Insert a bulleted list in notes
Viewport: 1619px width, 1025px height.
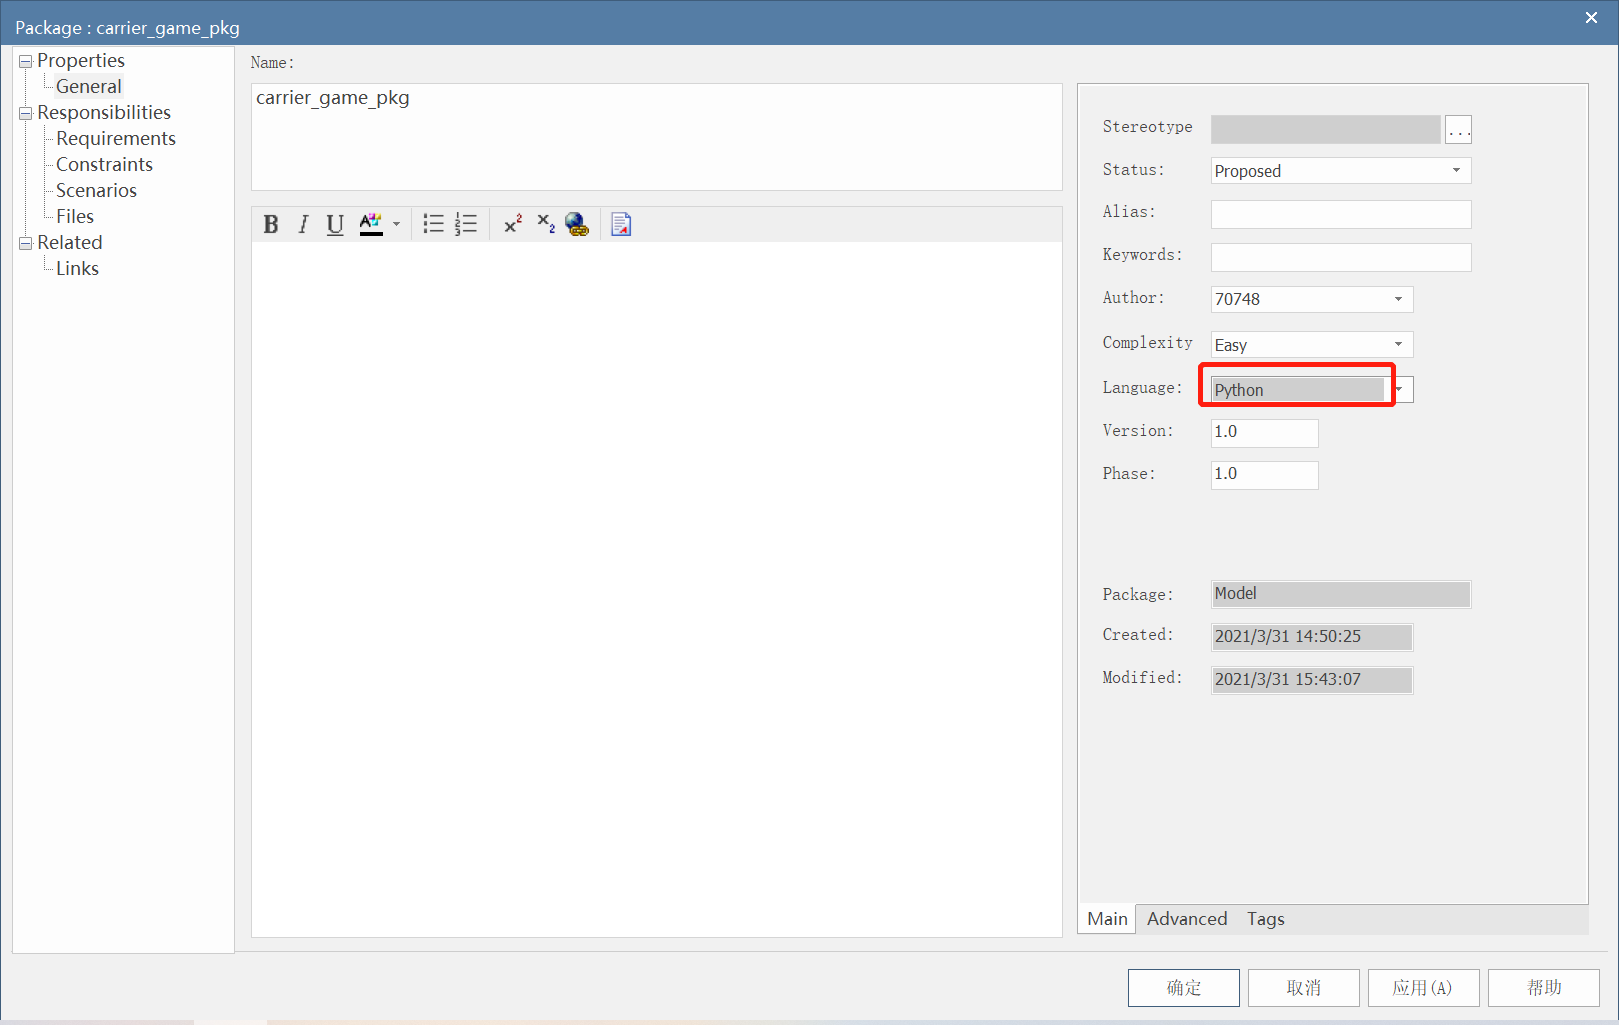433,224
